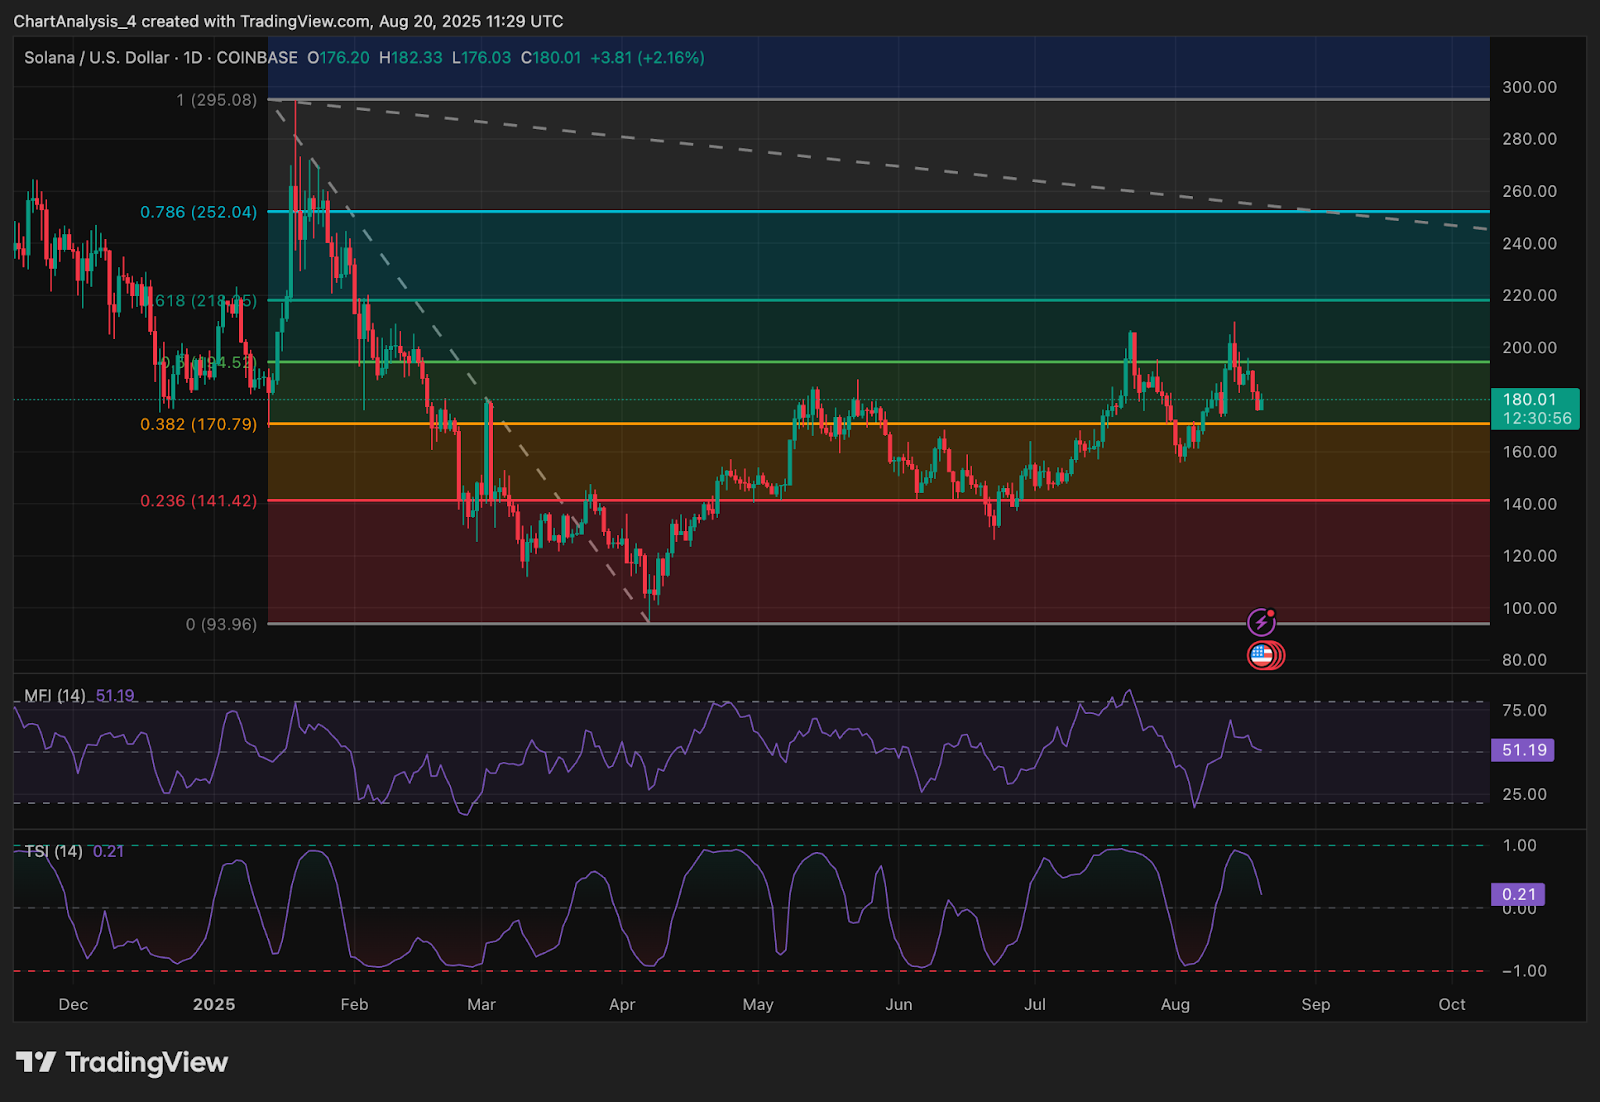Select the 1 (295.08) Fibonacci top label

pyautogui.click(x=216, y=100)
